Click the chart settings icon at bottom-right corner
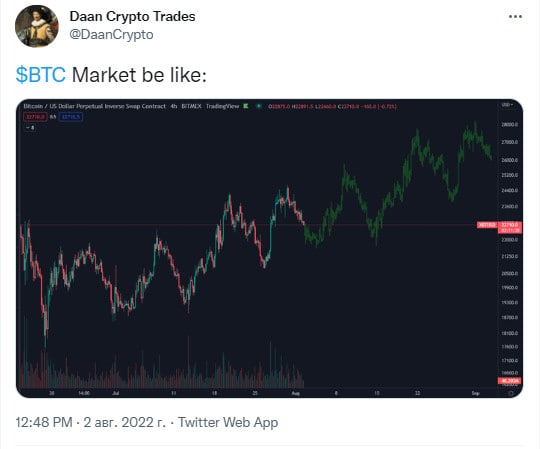Image resolution: width=540 pixels, height=449 pixels. click(511, 393)
